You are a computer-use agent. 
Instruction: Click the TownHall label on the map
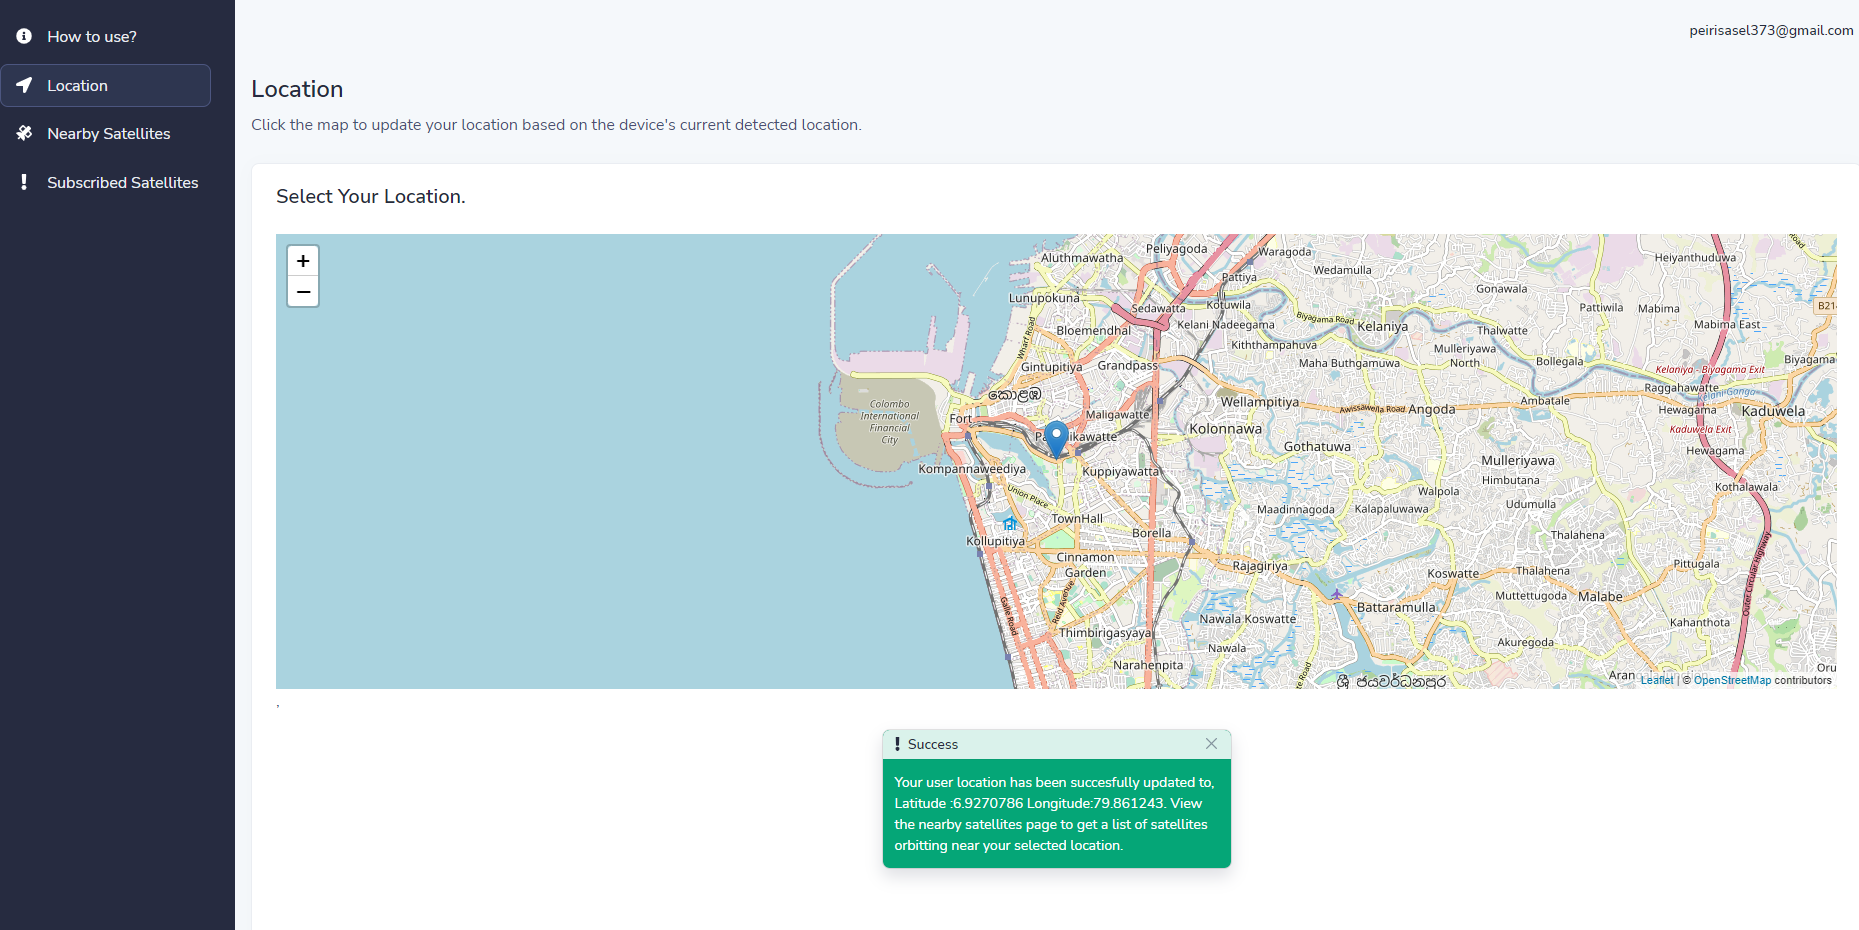click(1077, 519)
